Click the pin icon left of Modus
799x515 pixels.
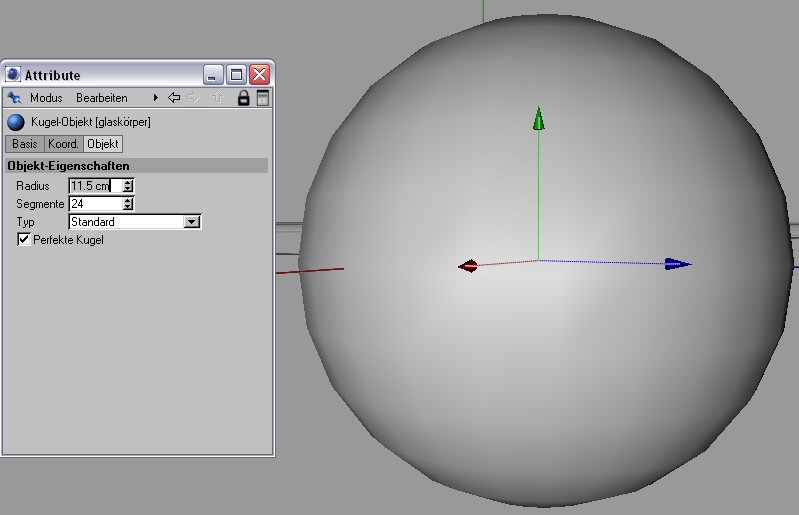point(14,98)
